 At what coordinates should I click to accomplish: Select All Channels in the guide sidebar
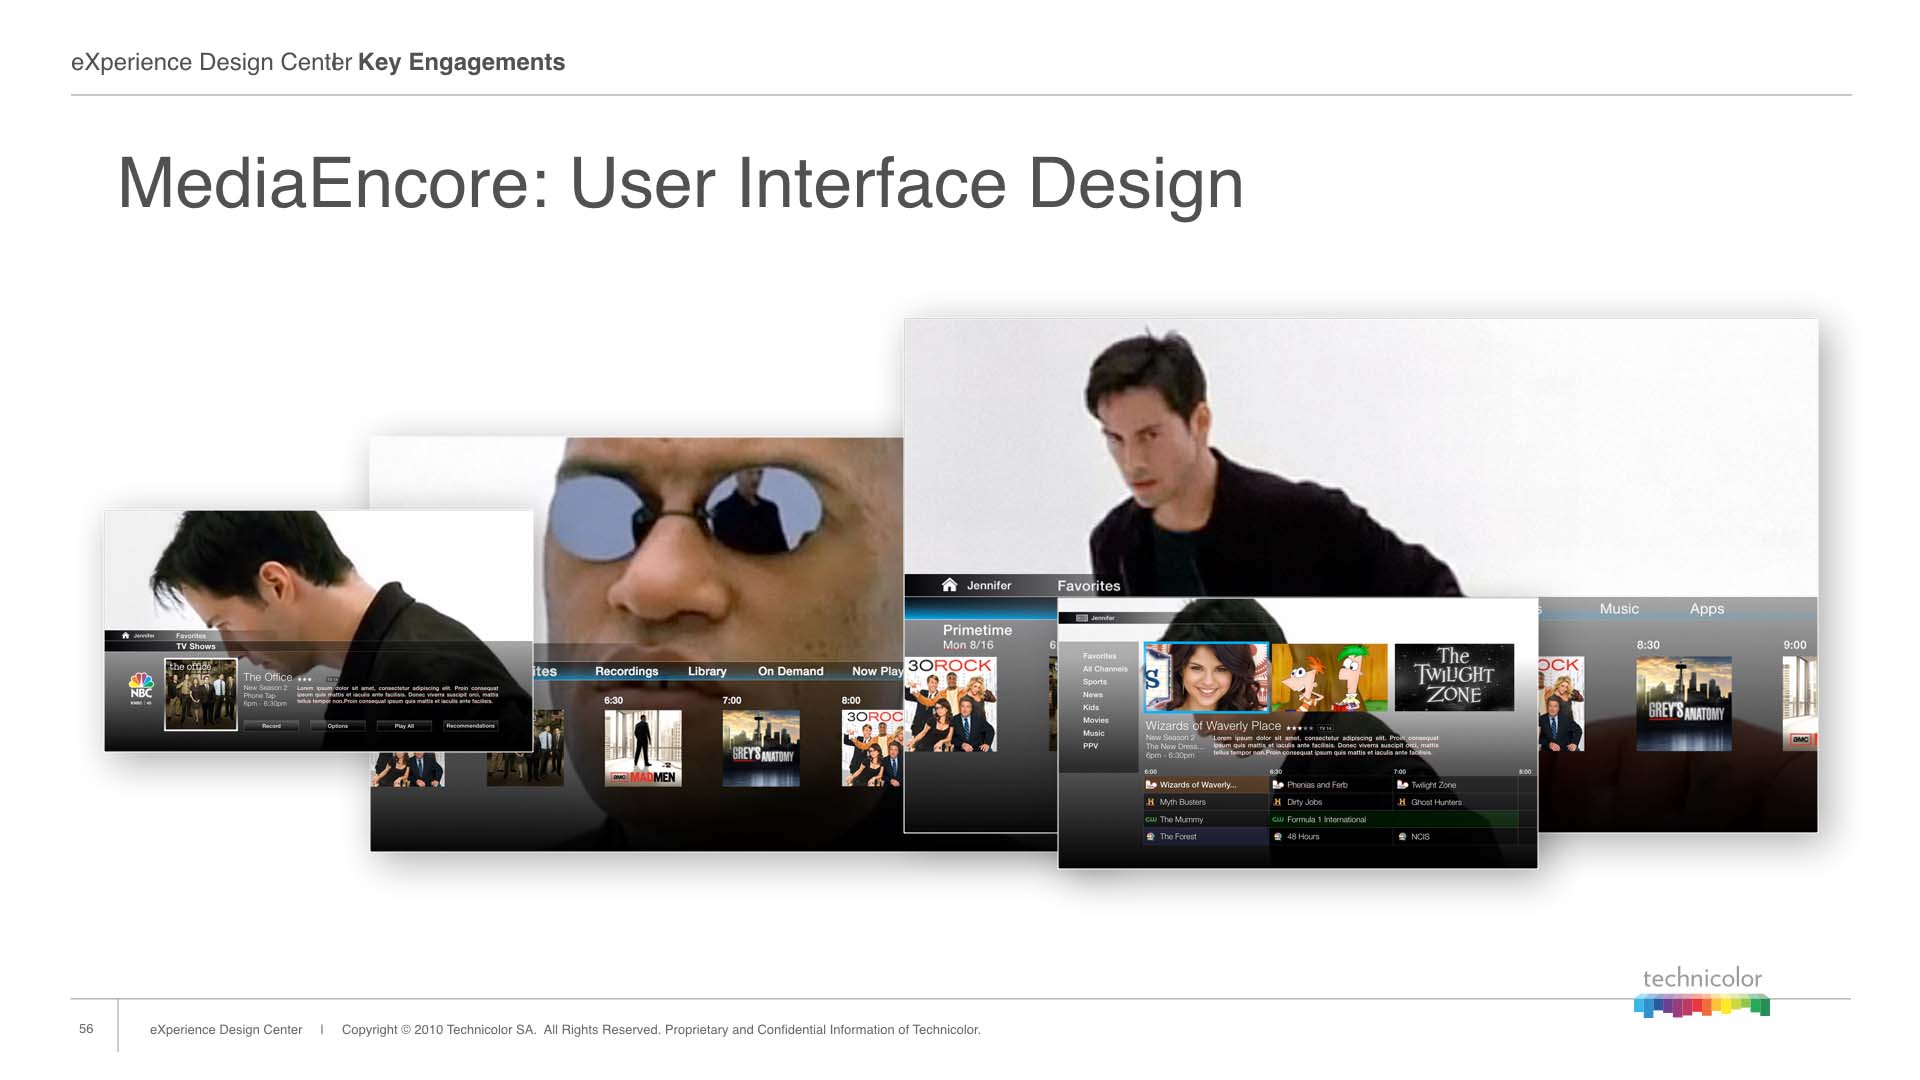pos(1105,669)
